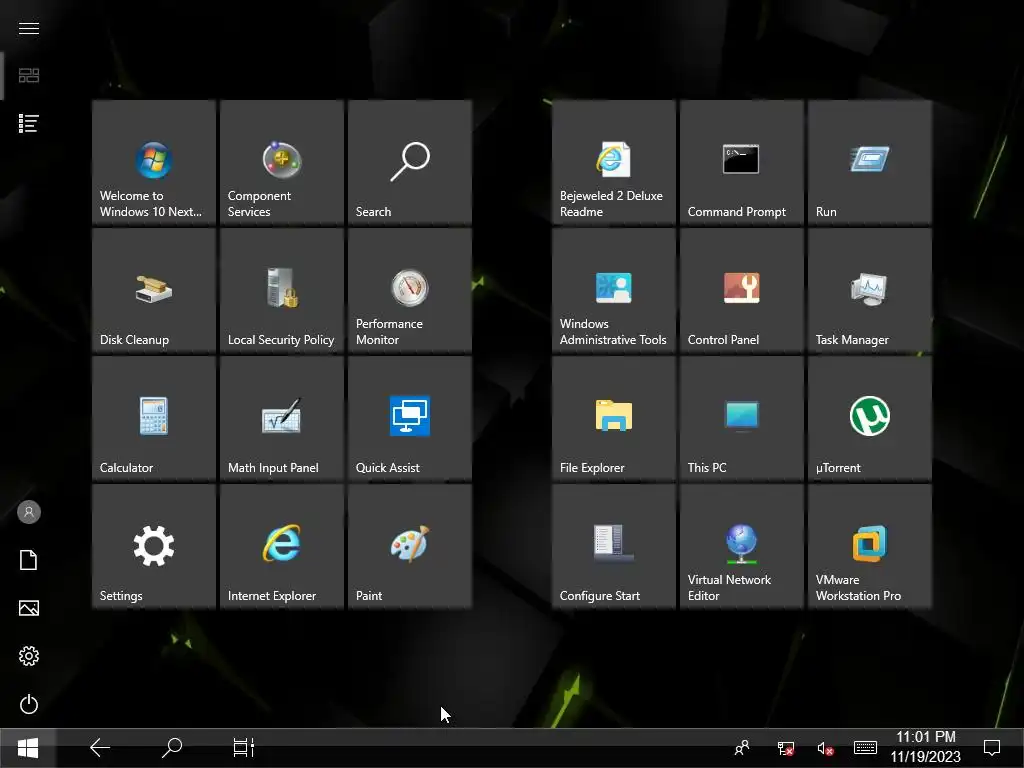Open the Paint tile
The height and width of the screenshot is (768, 1024).
pos(410,547)
